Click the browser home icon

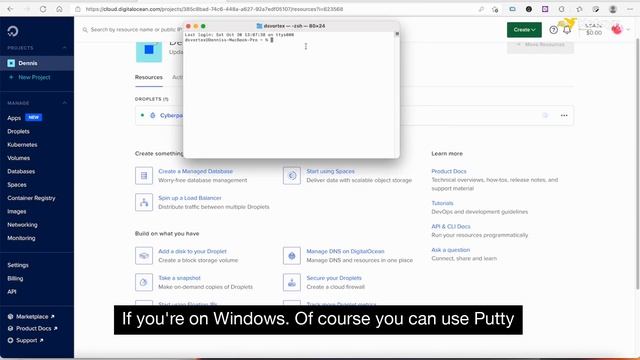pos(59,9)
